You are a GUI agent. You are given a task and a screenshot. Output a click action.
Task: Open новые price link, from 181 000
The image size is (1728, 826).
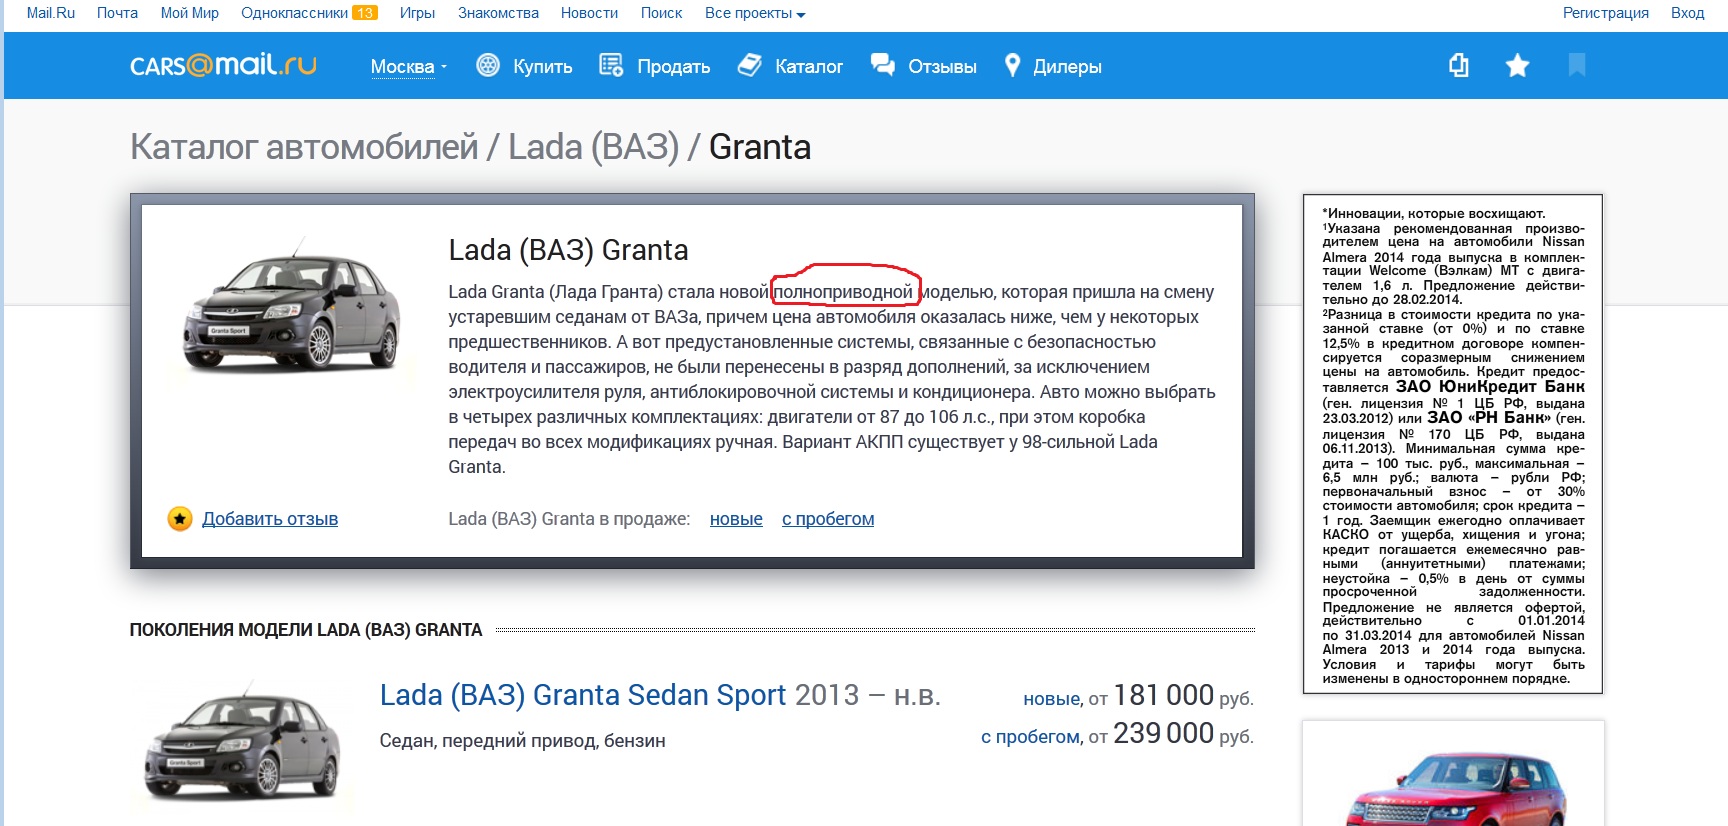(1052, 699)
